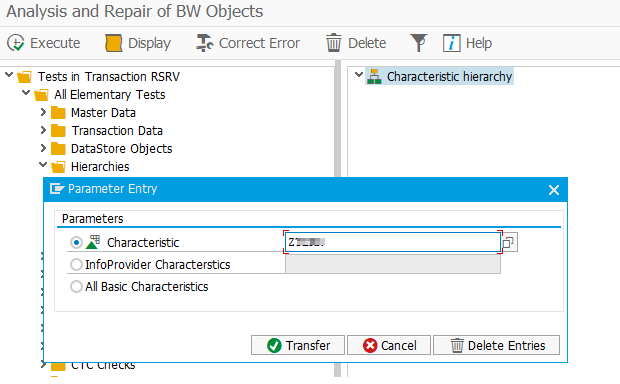Select the Characteristic radio button
Image resolution: width=620 pixels, height=384 pixels.
pos(76,242)
